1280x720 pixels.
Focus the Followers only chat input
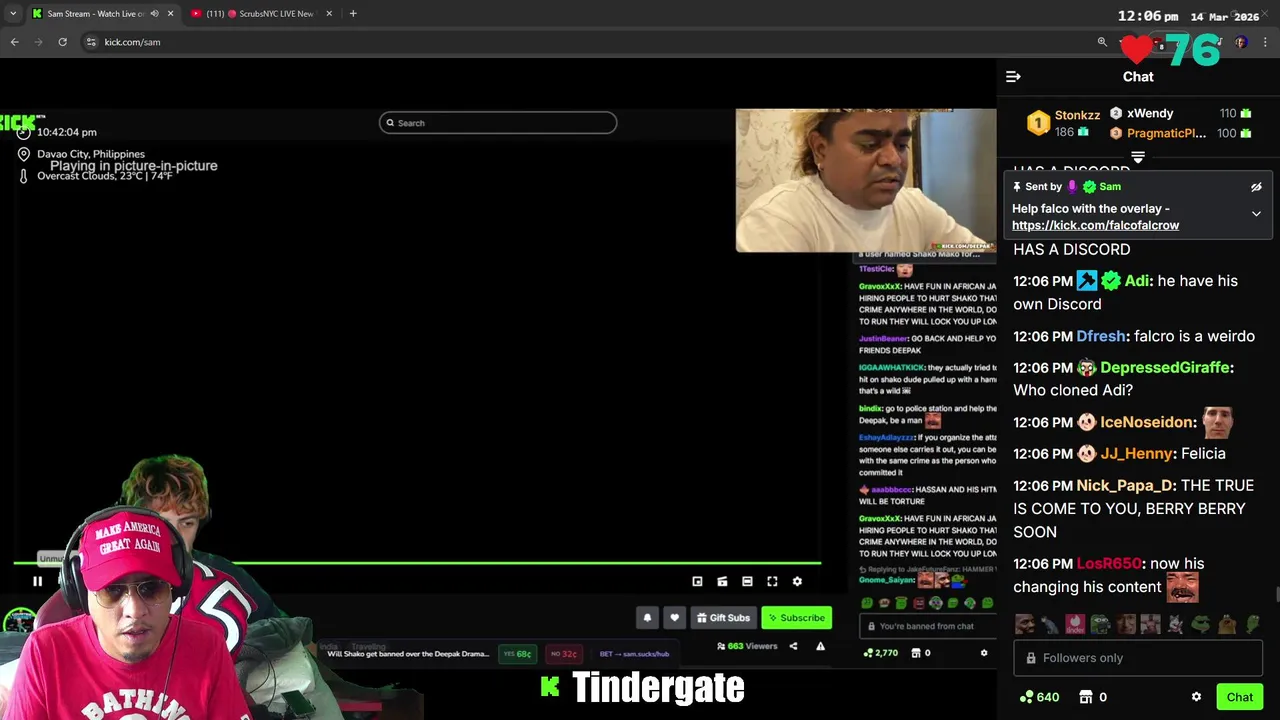(x=1138, y=658)
